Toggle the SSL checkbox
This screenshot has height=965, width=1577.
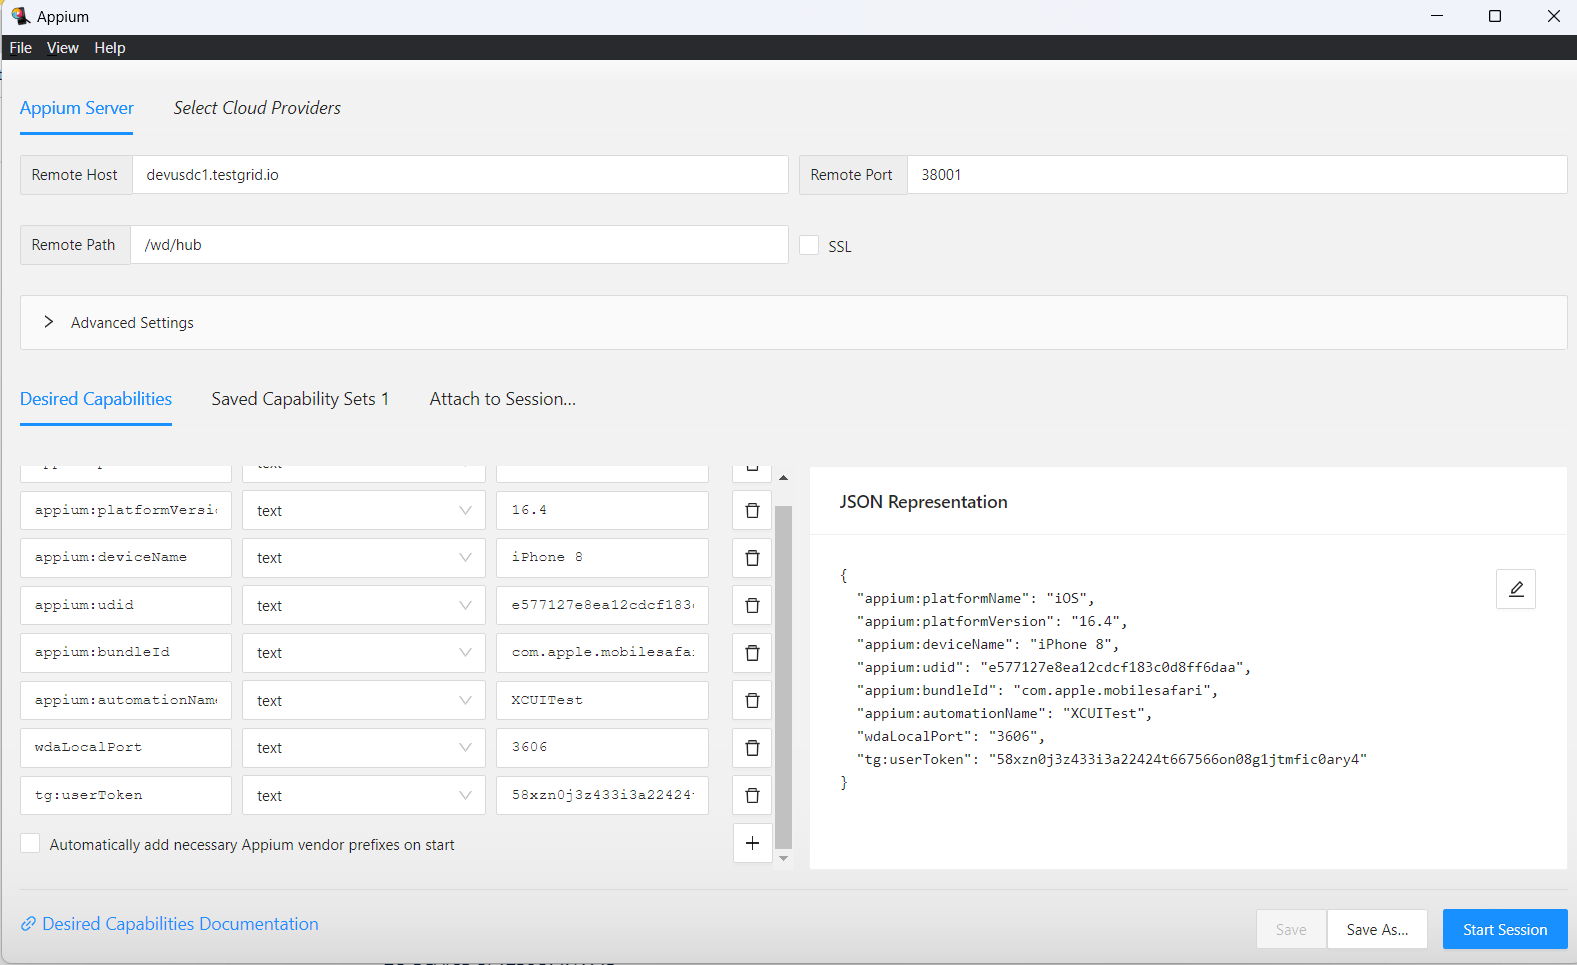(x=809, y=245)
